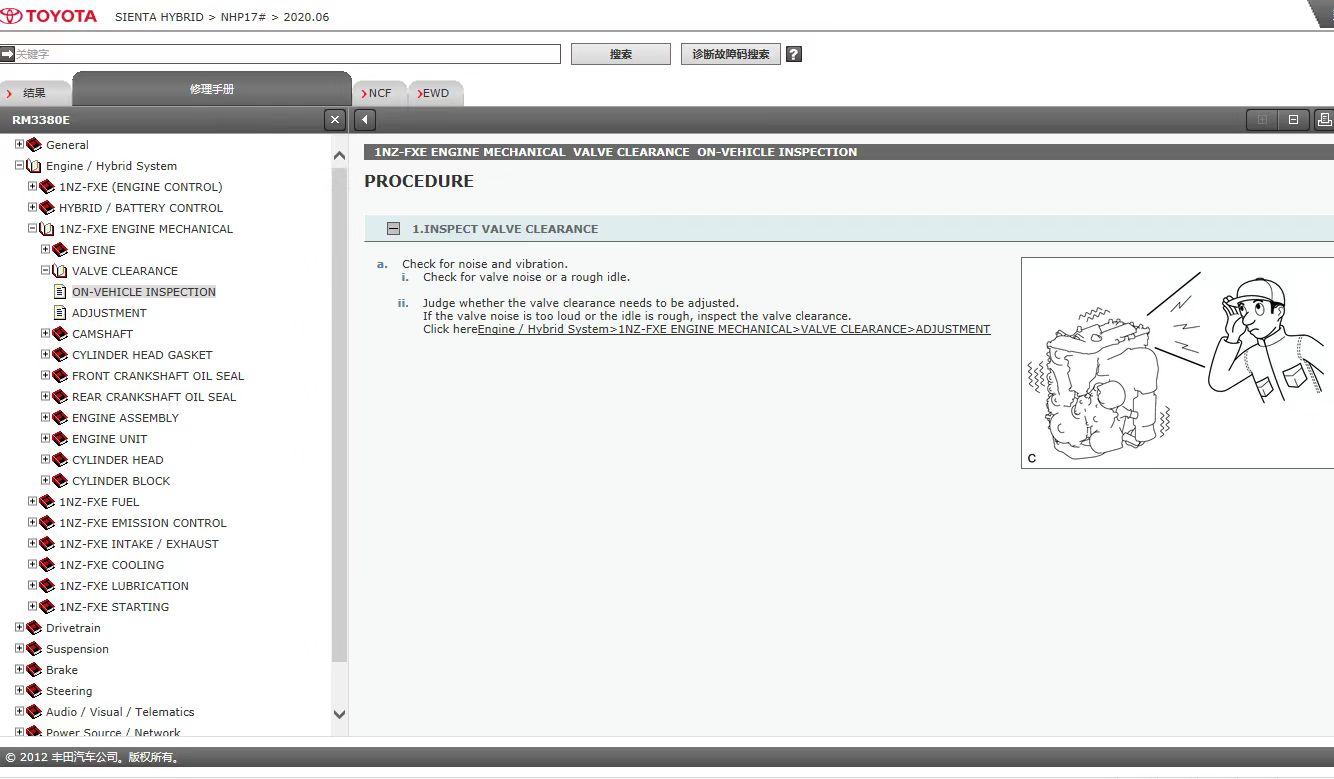Screen dimensions: 1334x779
Task: Click the Suspension book icon
Action: pos(34,649)
